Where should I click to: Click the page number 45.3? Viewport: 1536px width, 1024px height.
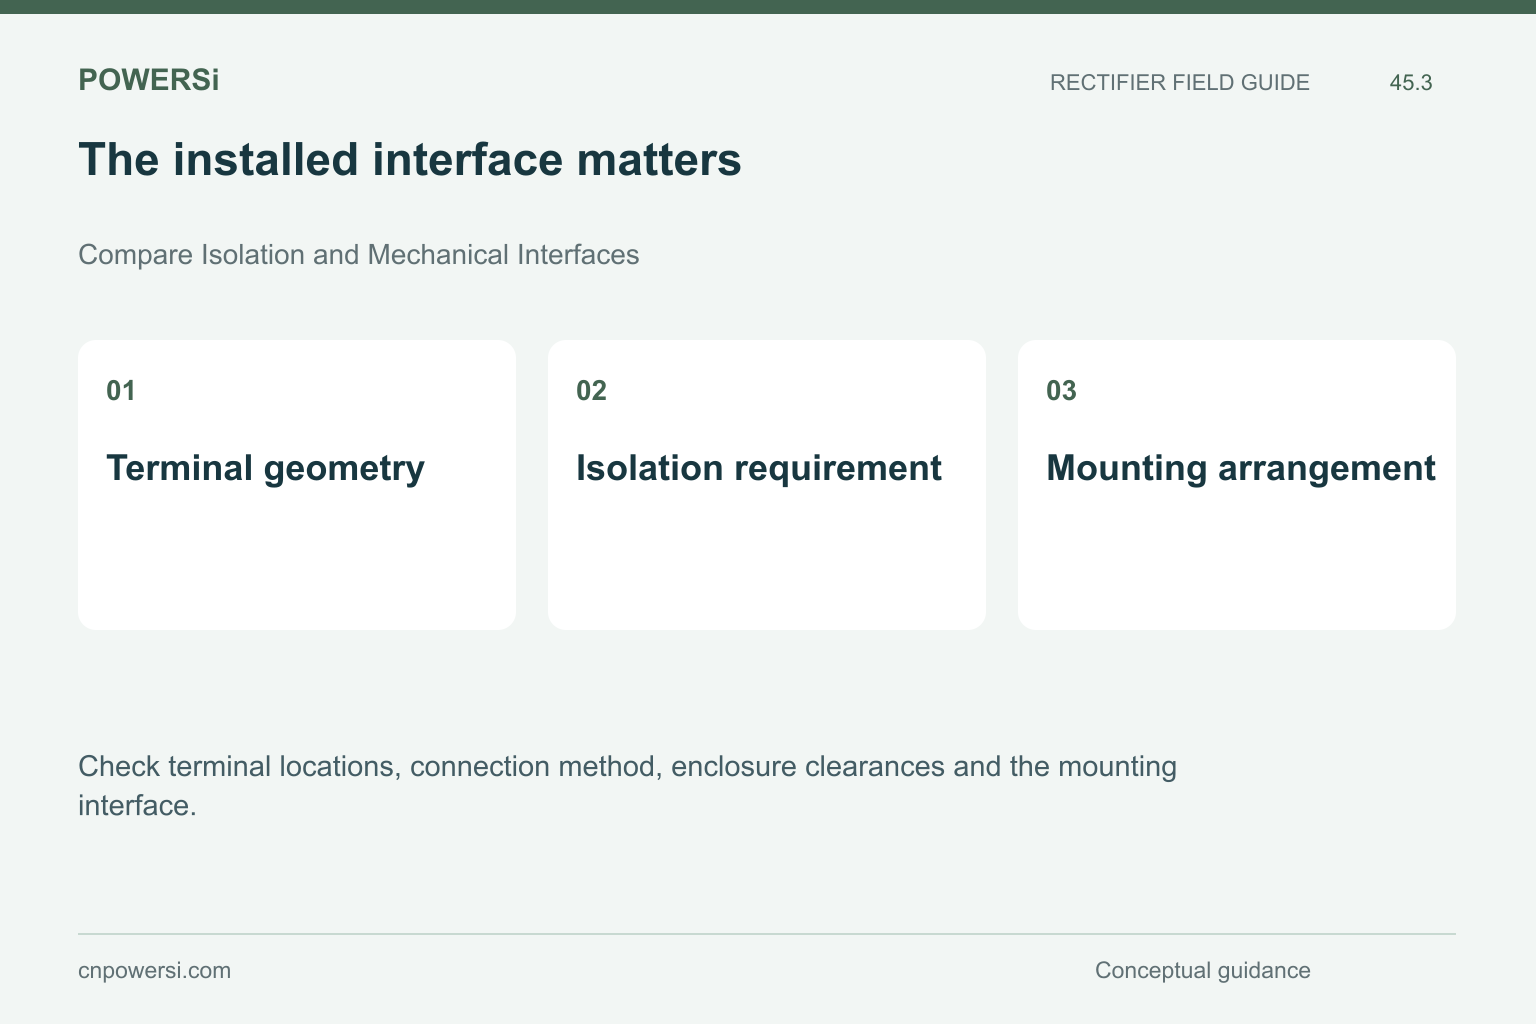1410,83
